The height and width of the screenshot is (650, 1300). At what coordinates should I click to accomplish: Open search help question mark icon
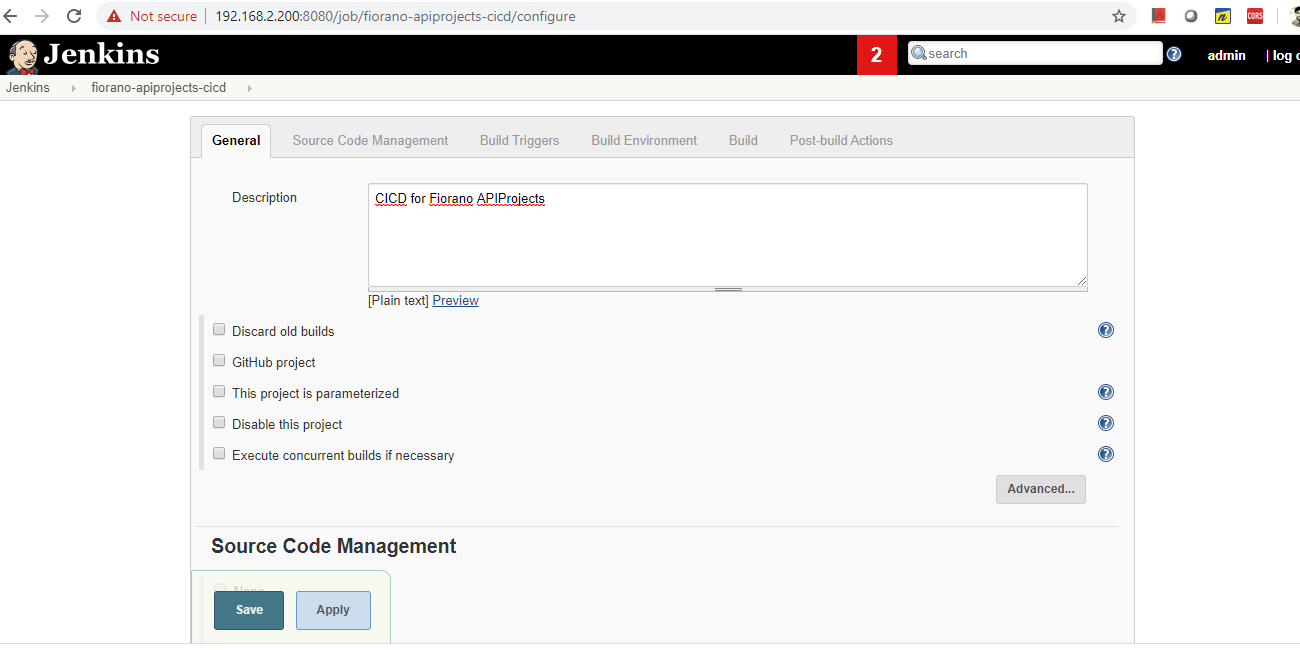[1174, 54]
